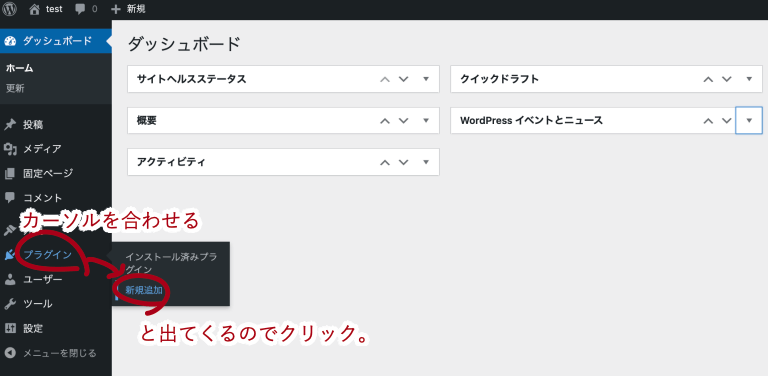Open the 投稿 pushpin menu
The image size is (768, 376).
coord(10,125)
